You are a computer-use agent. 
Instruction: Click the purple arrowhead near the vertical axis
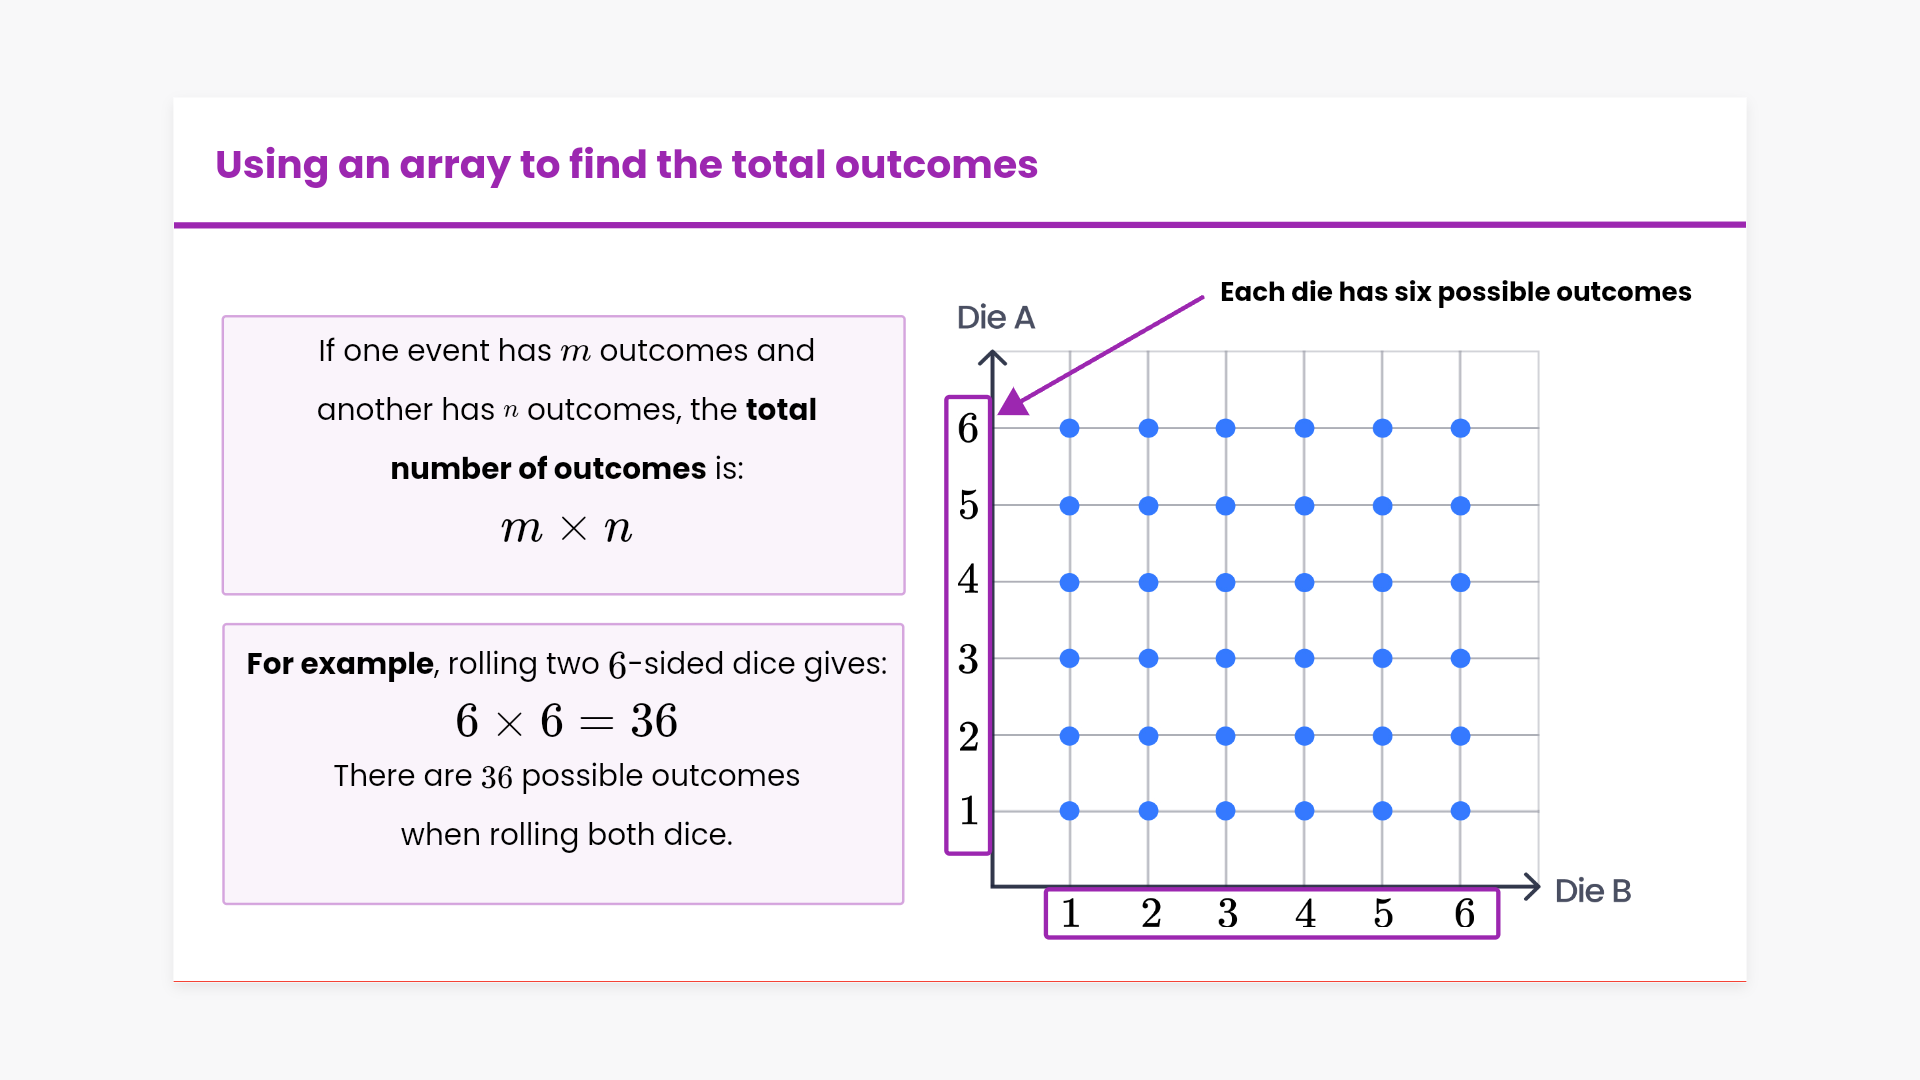pyautogui.click(x=1013, y=402)
